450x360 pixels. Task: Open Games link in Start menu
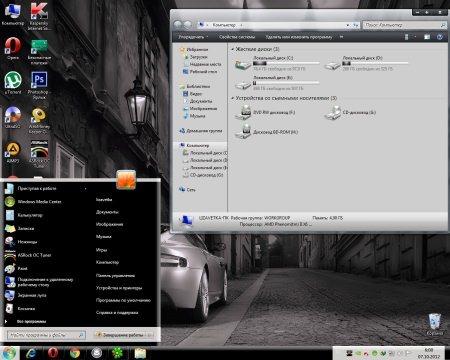[x=101, y=250]
